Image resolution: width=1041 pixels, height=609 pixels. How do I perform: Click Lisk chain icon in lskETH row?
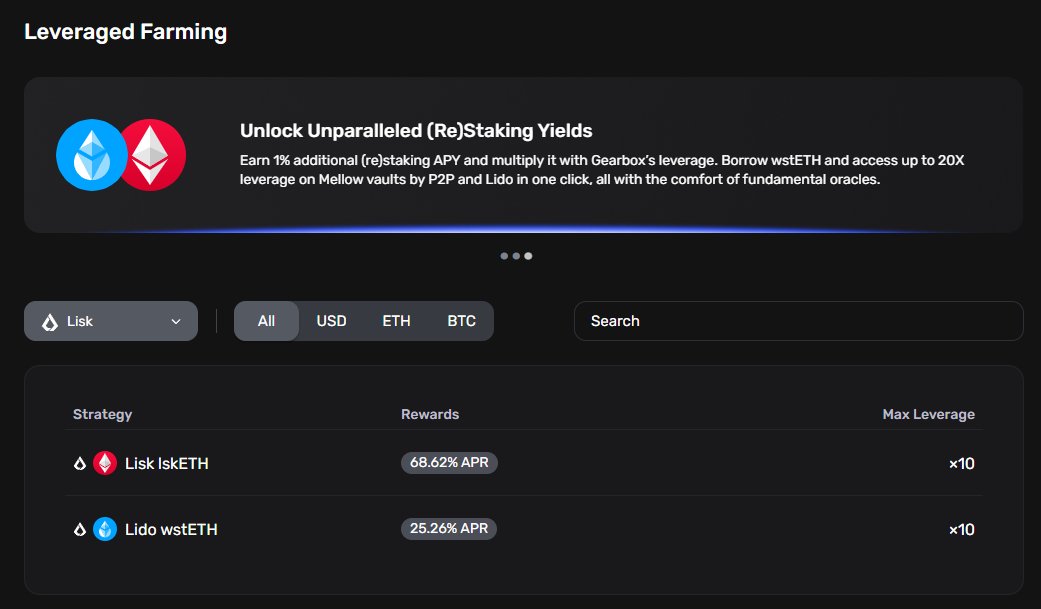[x=80, y=464]
